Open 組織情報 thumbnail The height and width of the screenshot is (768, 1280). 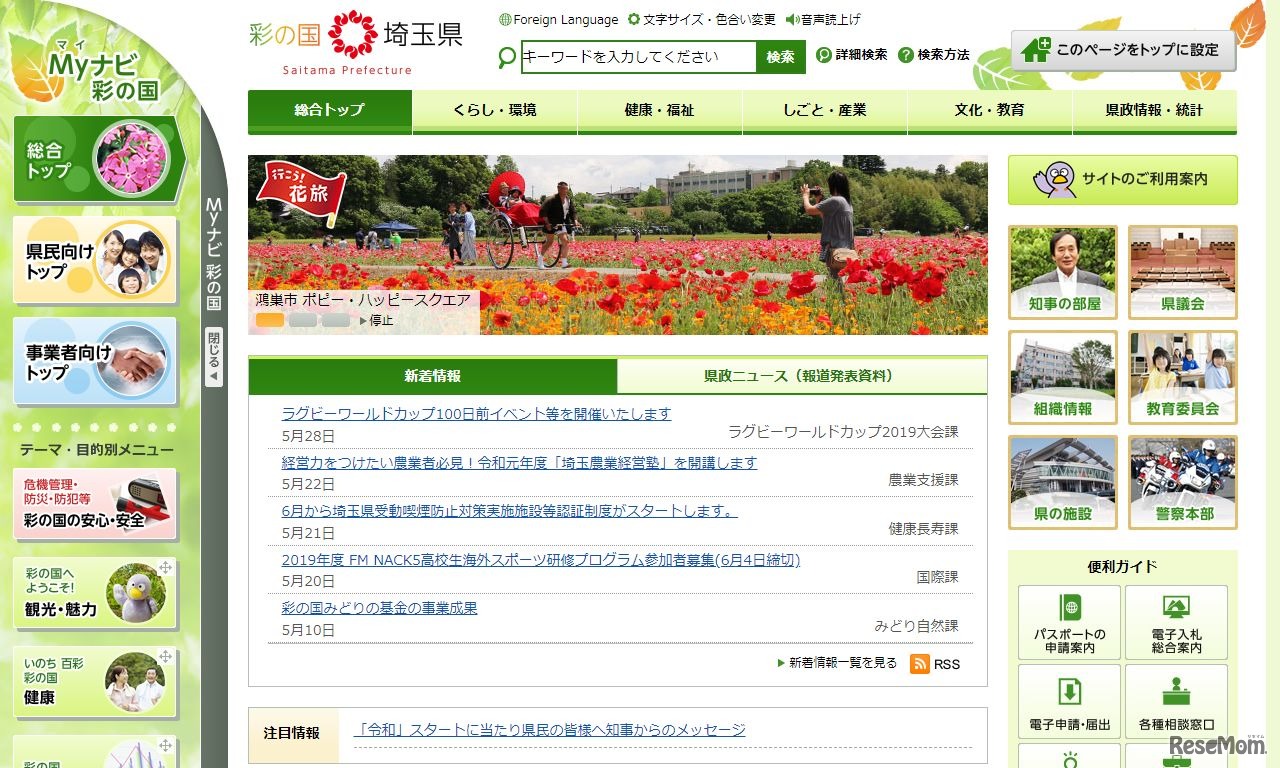click(1063, 377)
